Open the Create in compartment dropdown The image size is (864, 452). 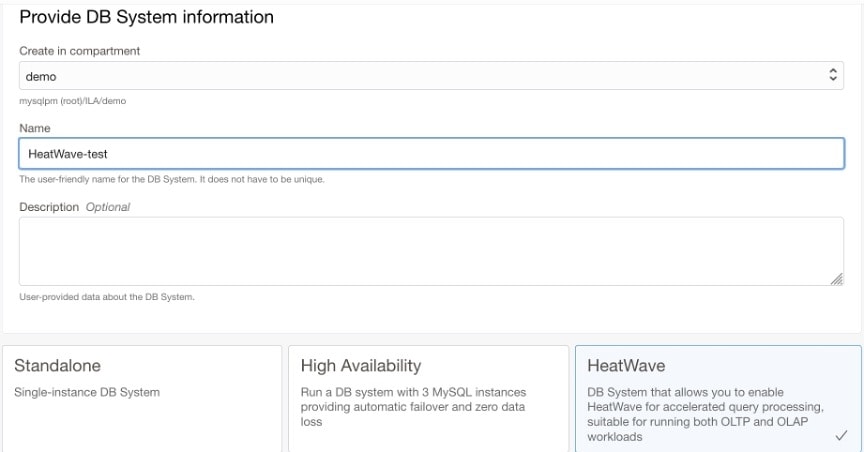[x=431, y=76]
